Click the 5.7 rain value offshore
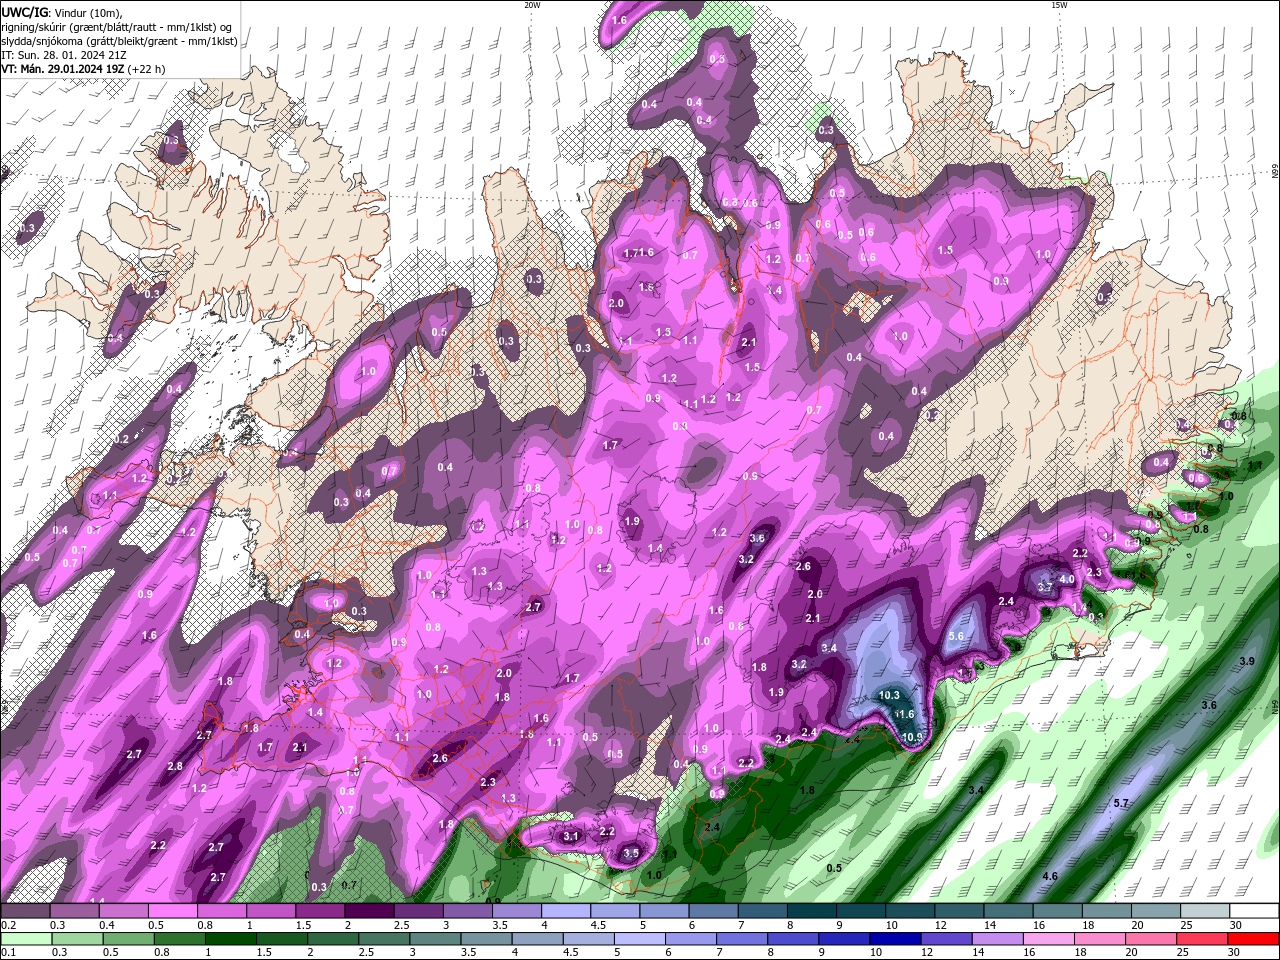Viewport: 1280px width, 960px height. [x=1121, y=803]
